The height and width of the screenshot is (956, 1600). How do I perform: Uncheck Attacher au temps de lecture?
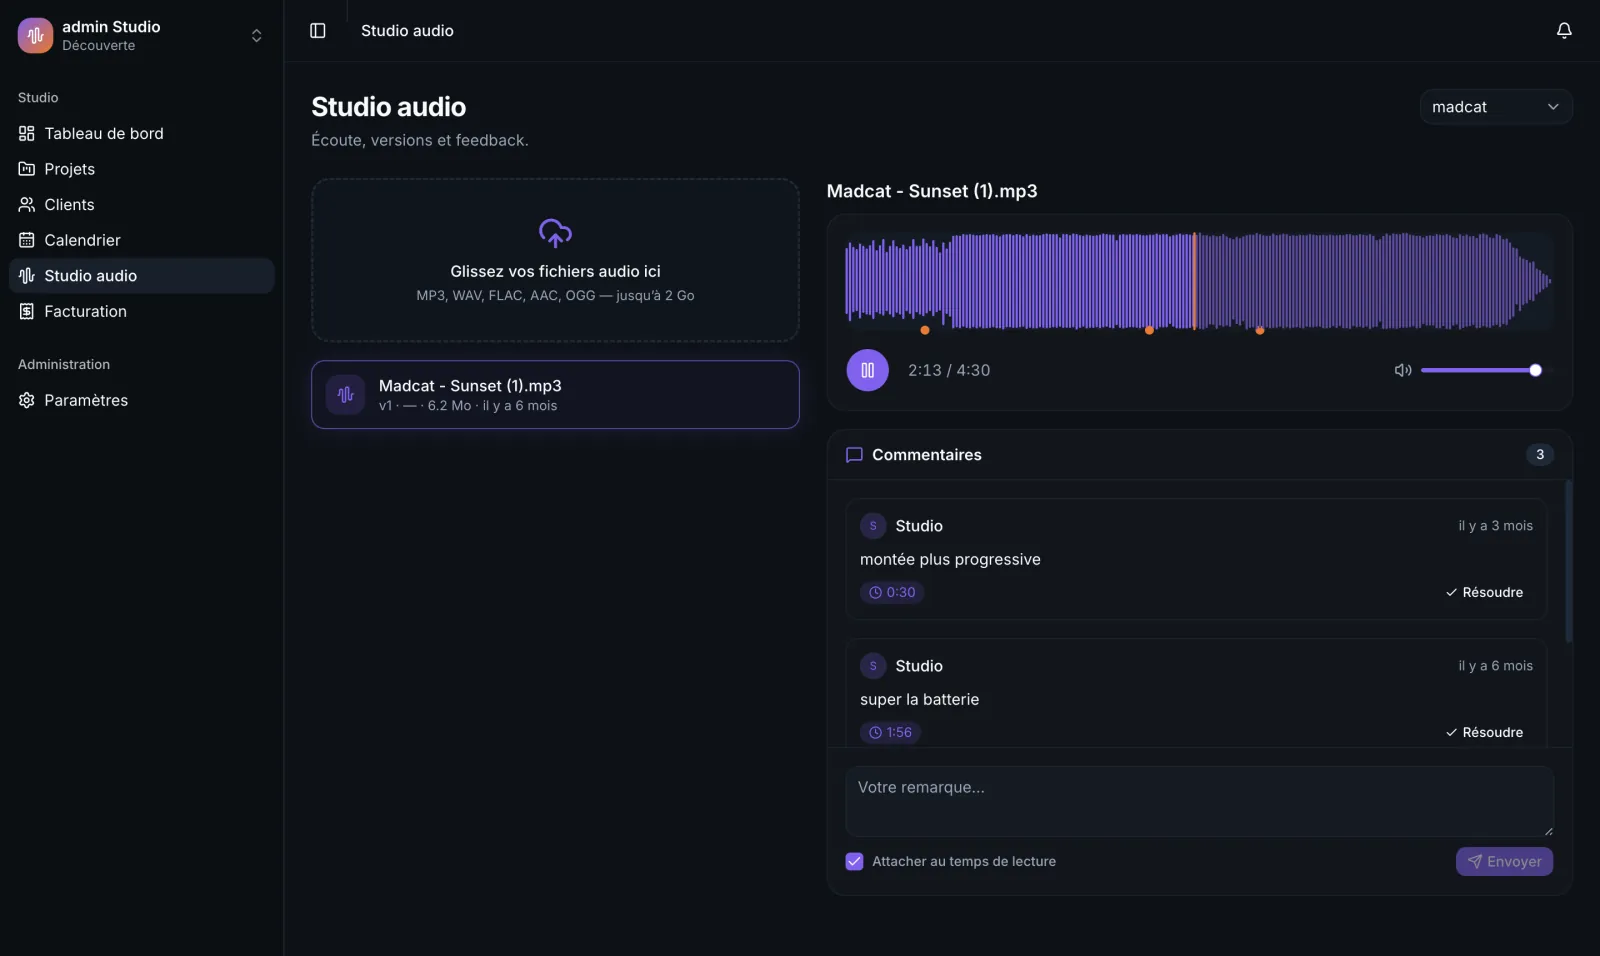pyautogui.click(x=854, y=861)
